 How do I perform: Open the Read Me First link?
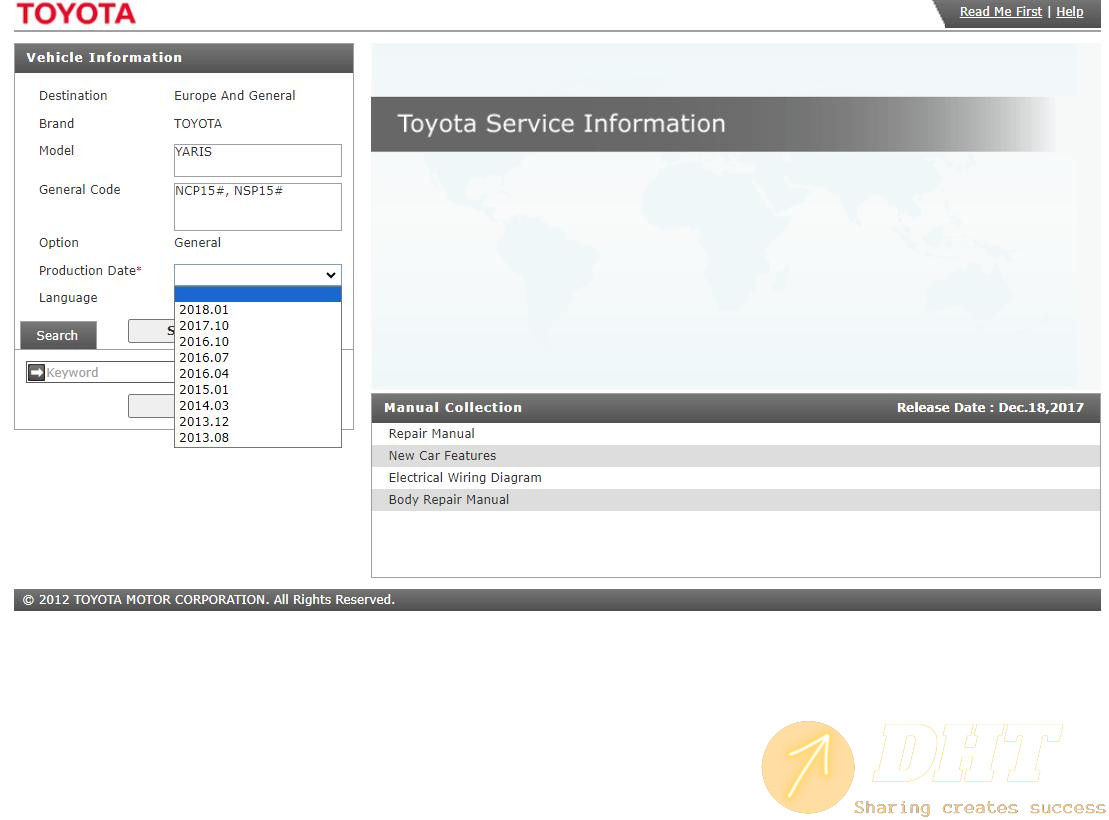click(1000, 11)
